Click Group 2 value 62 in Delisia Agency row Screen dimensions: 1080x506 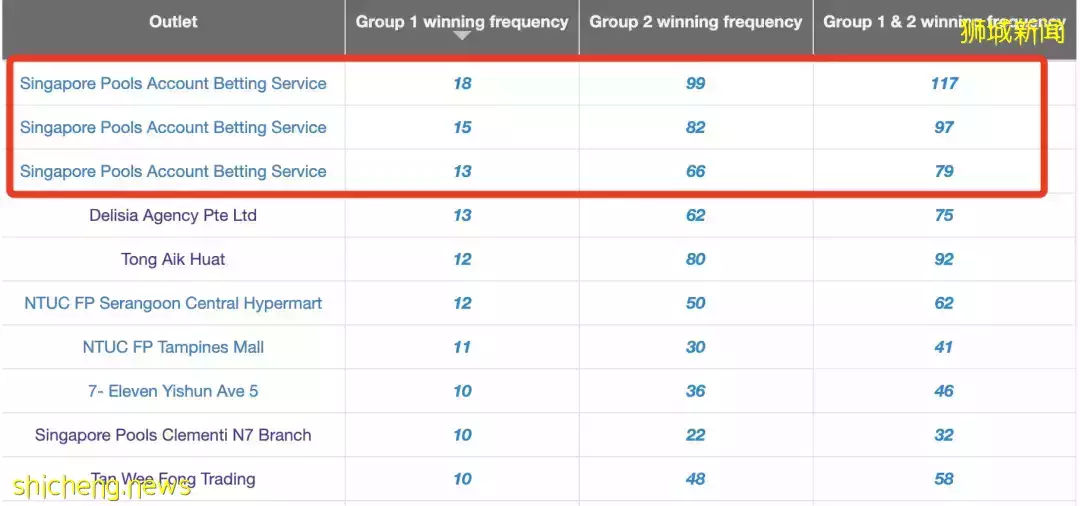(696, 215)
